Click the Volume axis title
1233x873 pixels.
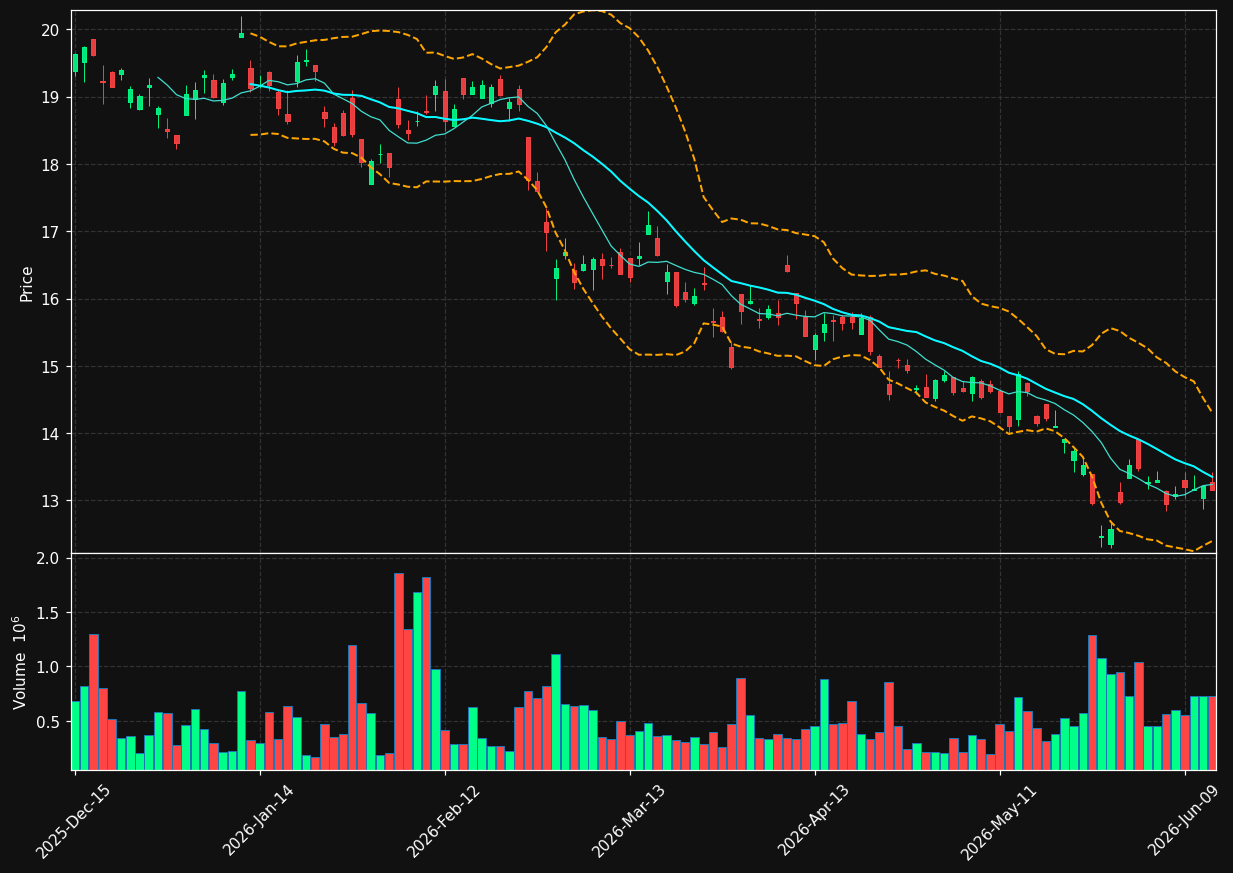click(21, 662)
